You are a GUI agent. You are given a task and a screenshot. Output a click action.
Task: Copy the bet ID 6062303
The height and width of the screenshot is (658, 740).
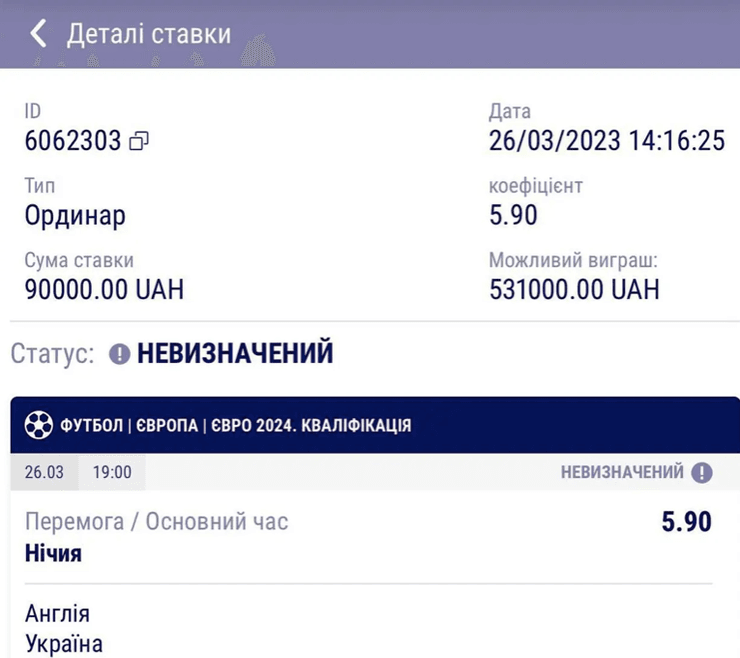[x=139, y=142]
